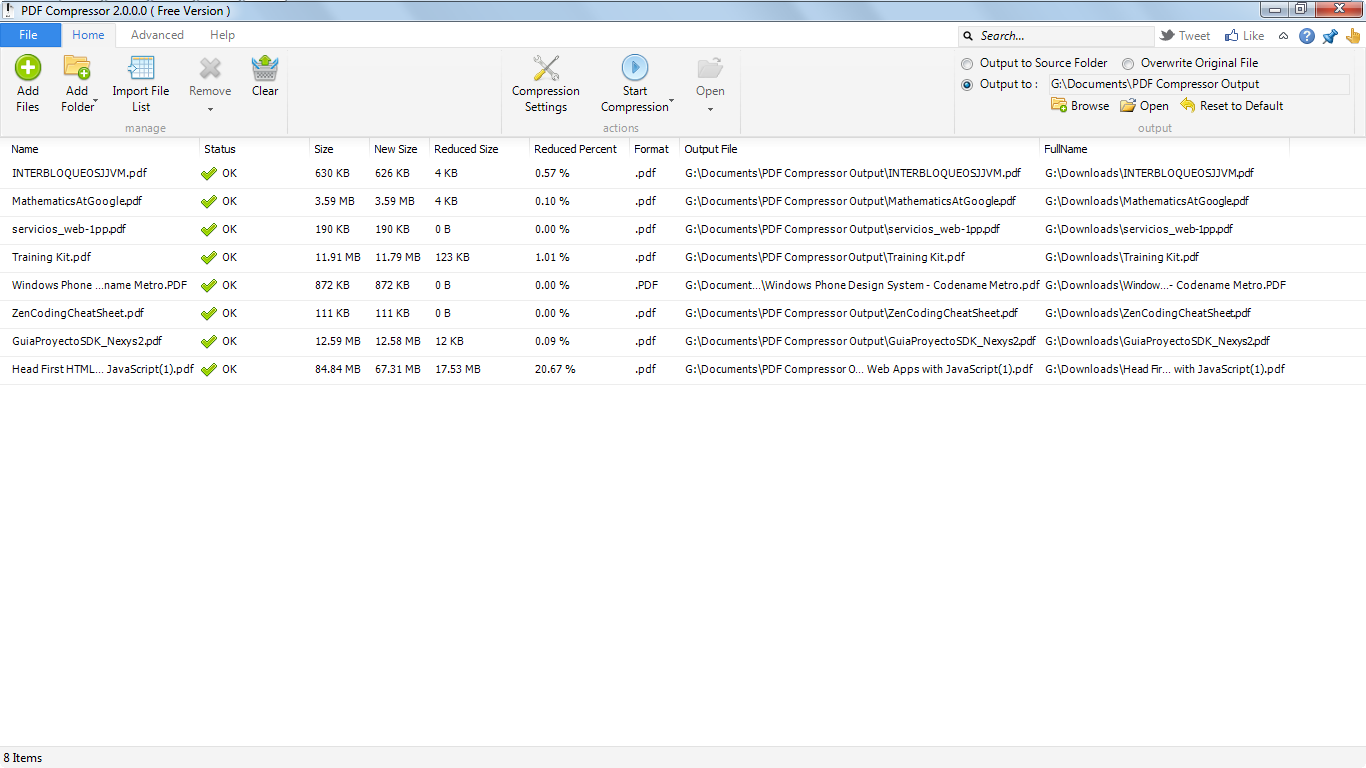The image size is (1366, 768).
Task: Click the thumbs-up Like icon
Action: (x=1232, y=35)
